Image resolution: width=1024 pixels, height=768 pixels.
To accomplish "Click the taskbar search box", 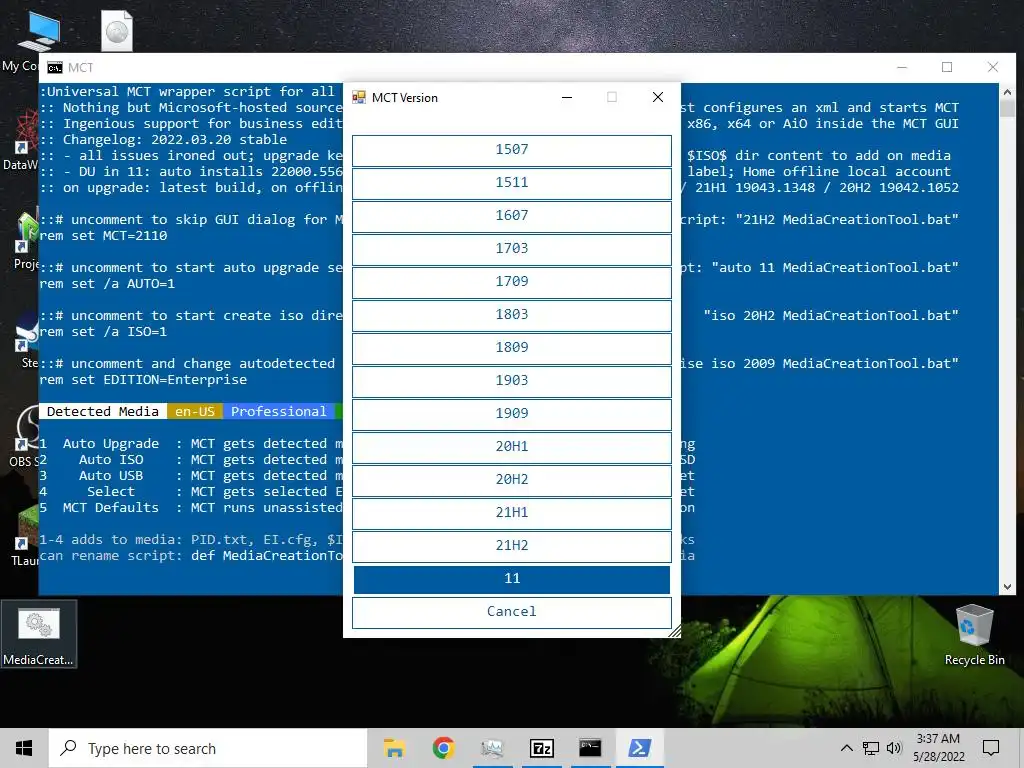I will click(x=208, y=748).
